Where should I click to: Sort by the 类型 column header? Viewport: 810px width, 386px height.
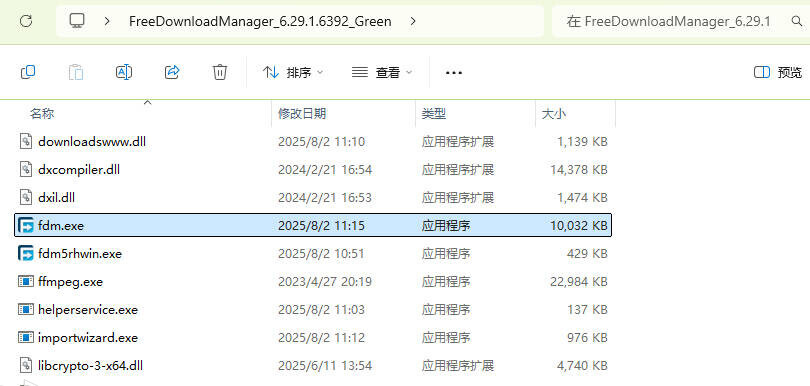pos(434,114)
